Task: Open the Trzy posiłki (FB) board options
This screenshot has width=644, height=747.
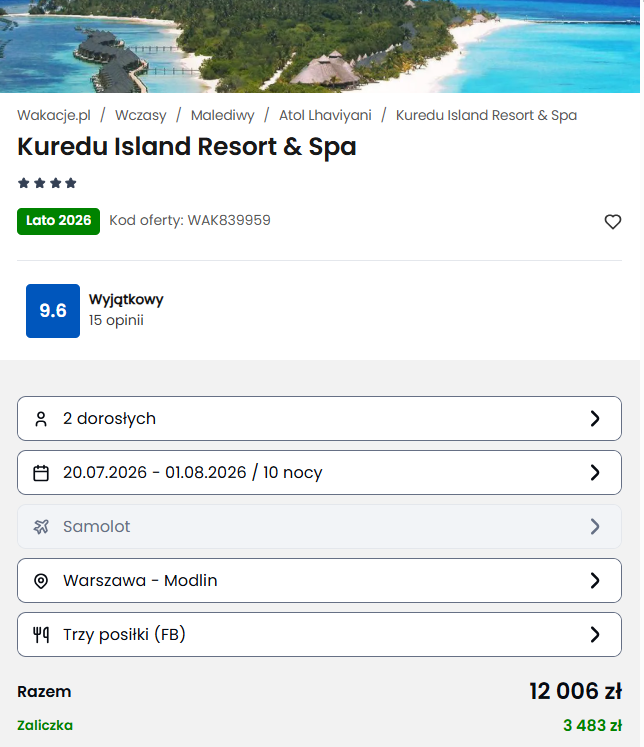Action: pyautogui.click(x=595, y=635)
